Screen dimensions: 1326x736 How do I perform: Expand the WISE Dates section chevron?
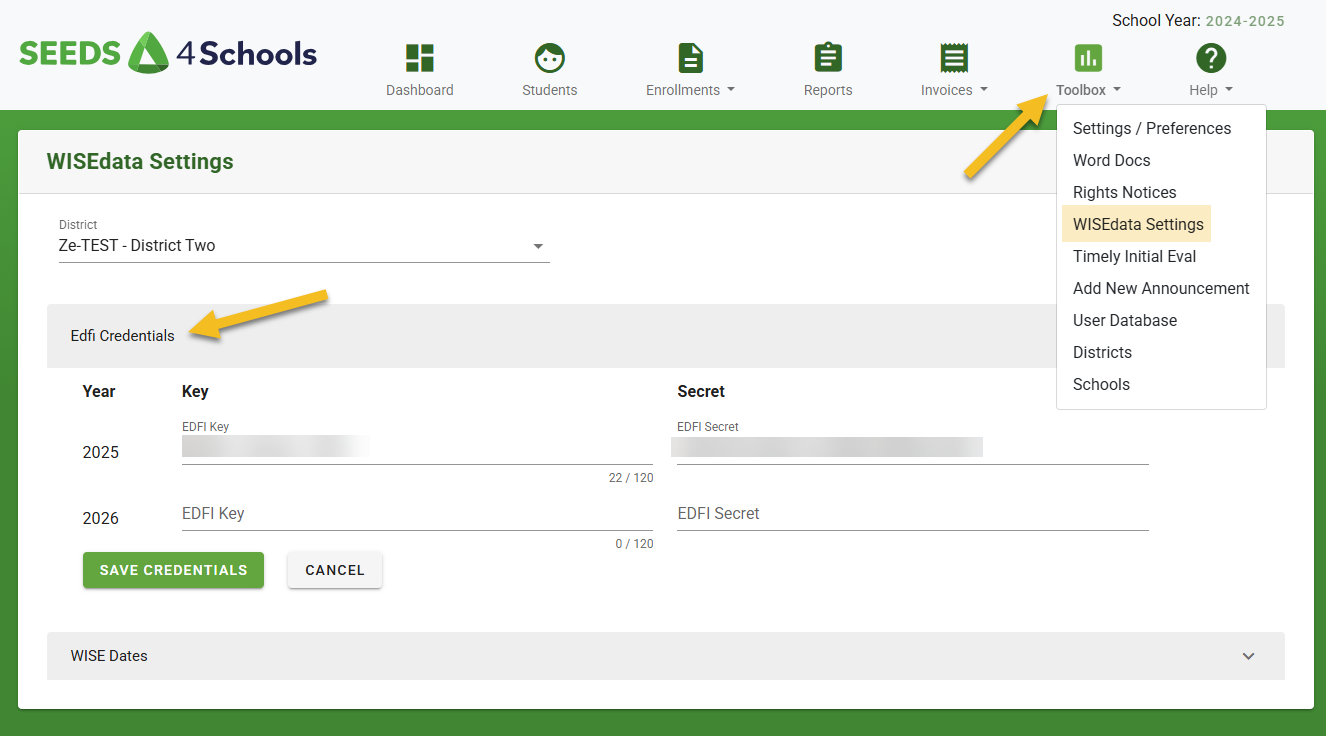[1248, 656]
